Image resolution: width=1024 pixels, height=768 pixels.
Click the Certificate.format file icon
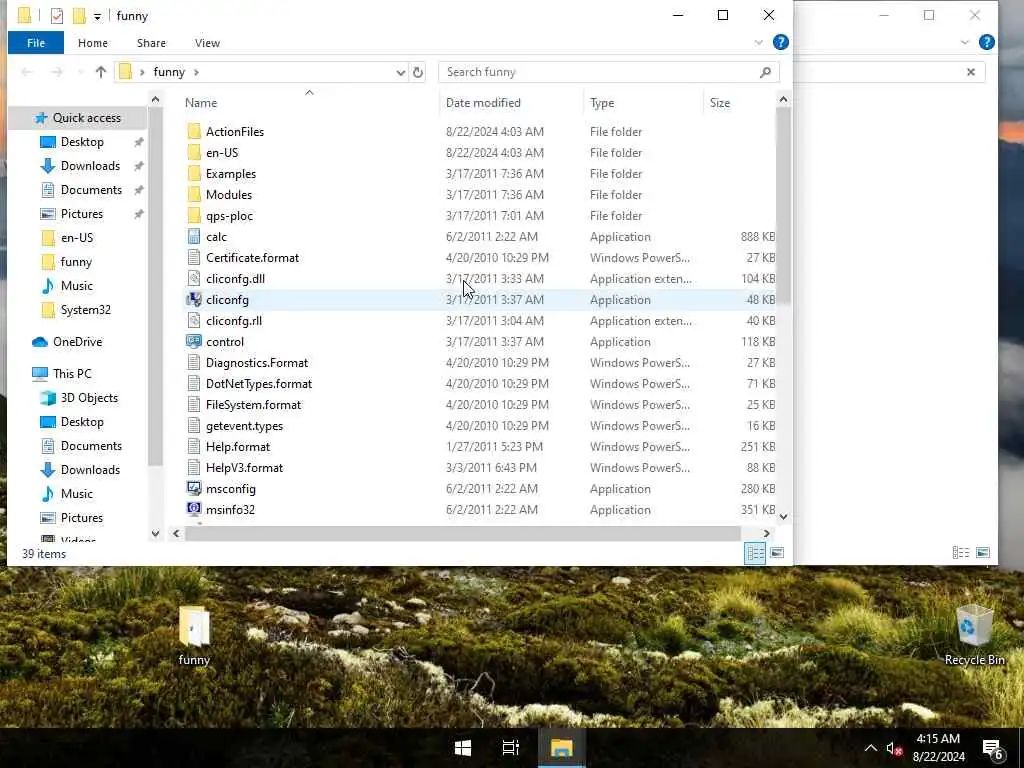(194, 257)
